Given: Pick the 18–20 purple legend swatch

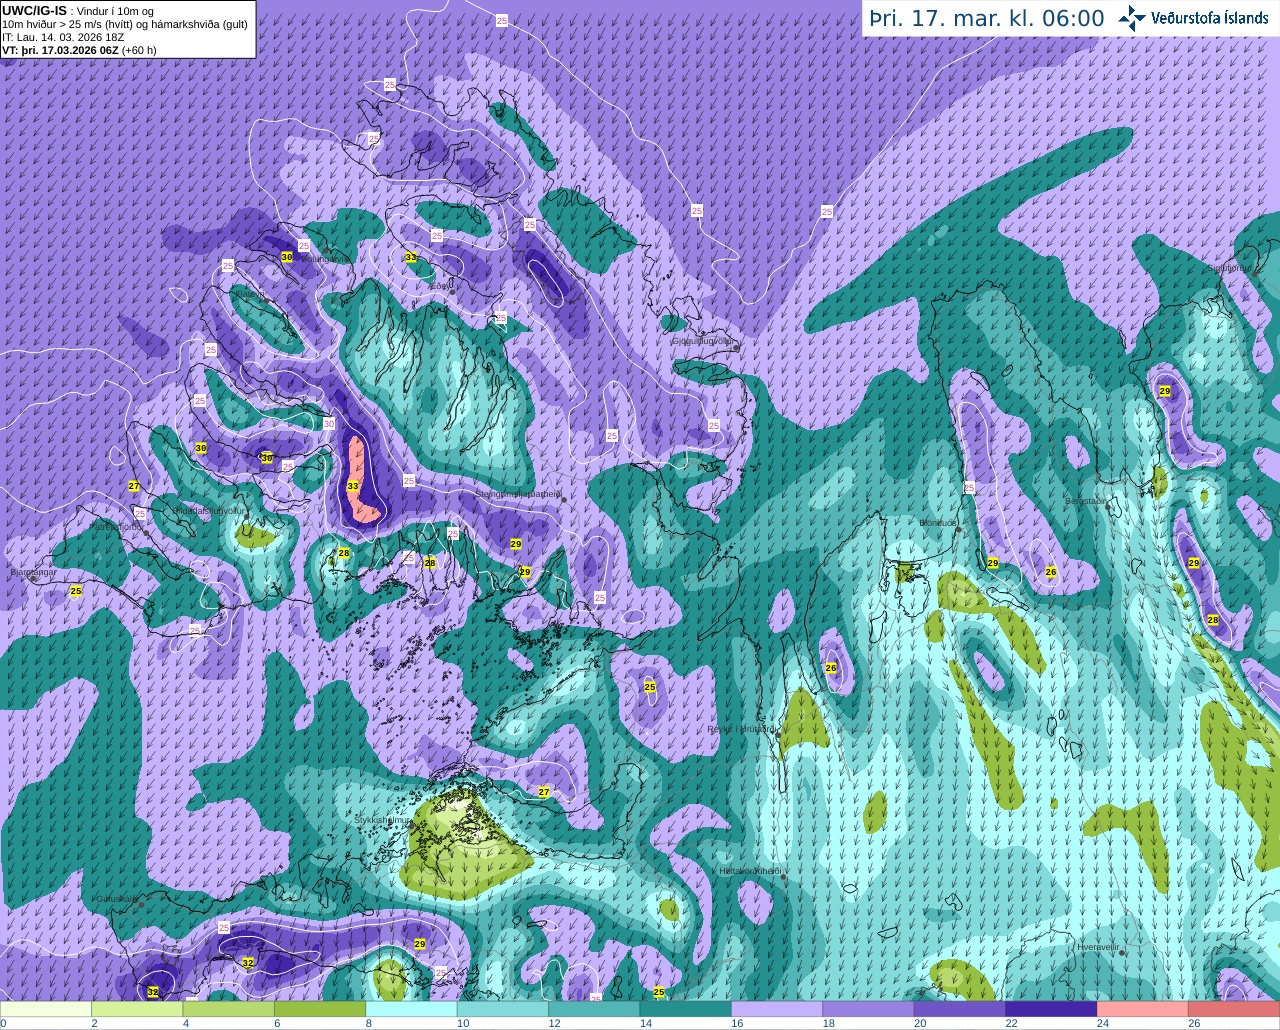Looking at the screenshot, I should point(868,1009).
